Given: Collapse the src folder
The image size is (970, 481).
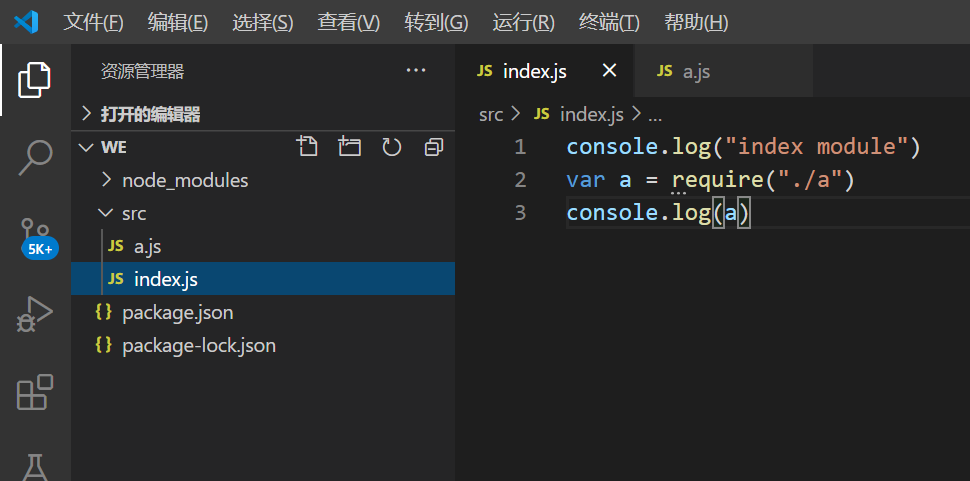Looking at the screenshot, I should tap(134, 213).
